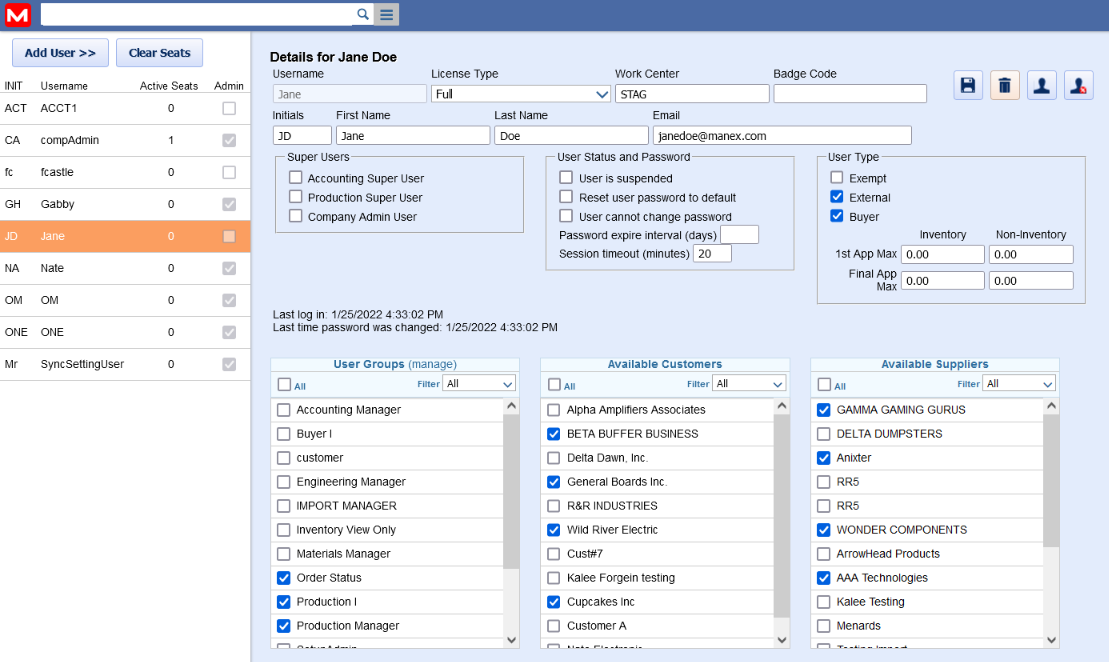Check User cannot change password
The image size is (1109, 662).
[x=566, y=216]
